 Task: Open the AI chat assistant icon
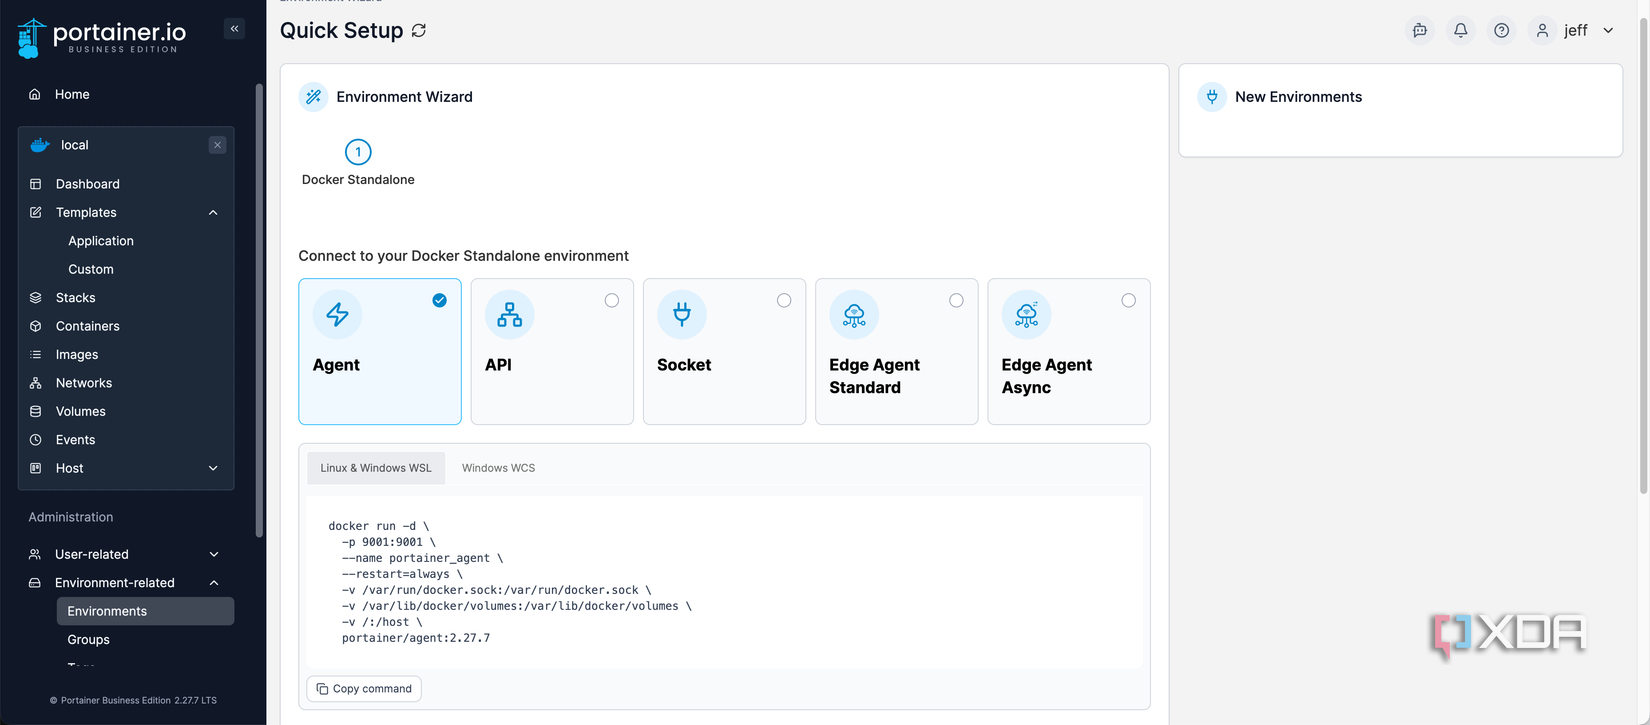pos(1419,31)
